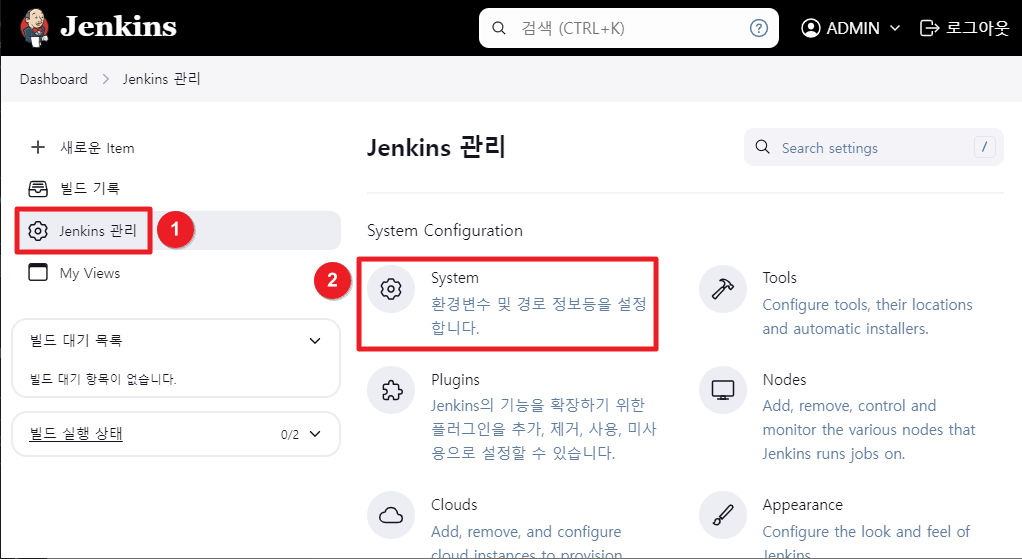Expand the ADMIN user dropdown chevron

895,28
